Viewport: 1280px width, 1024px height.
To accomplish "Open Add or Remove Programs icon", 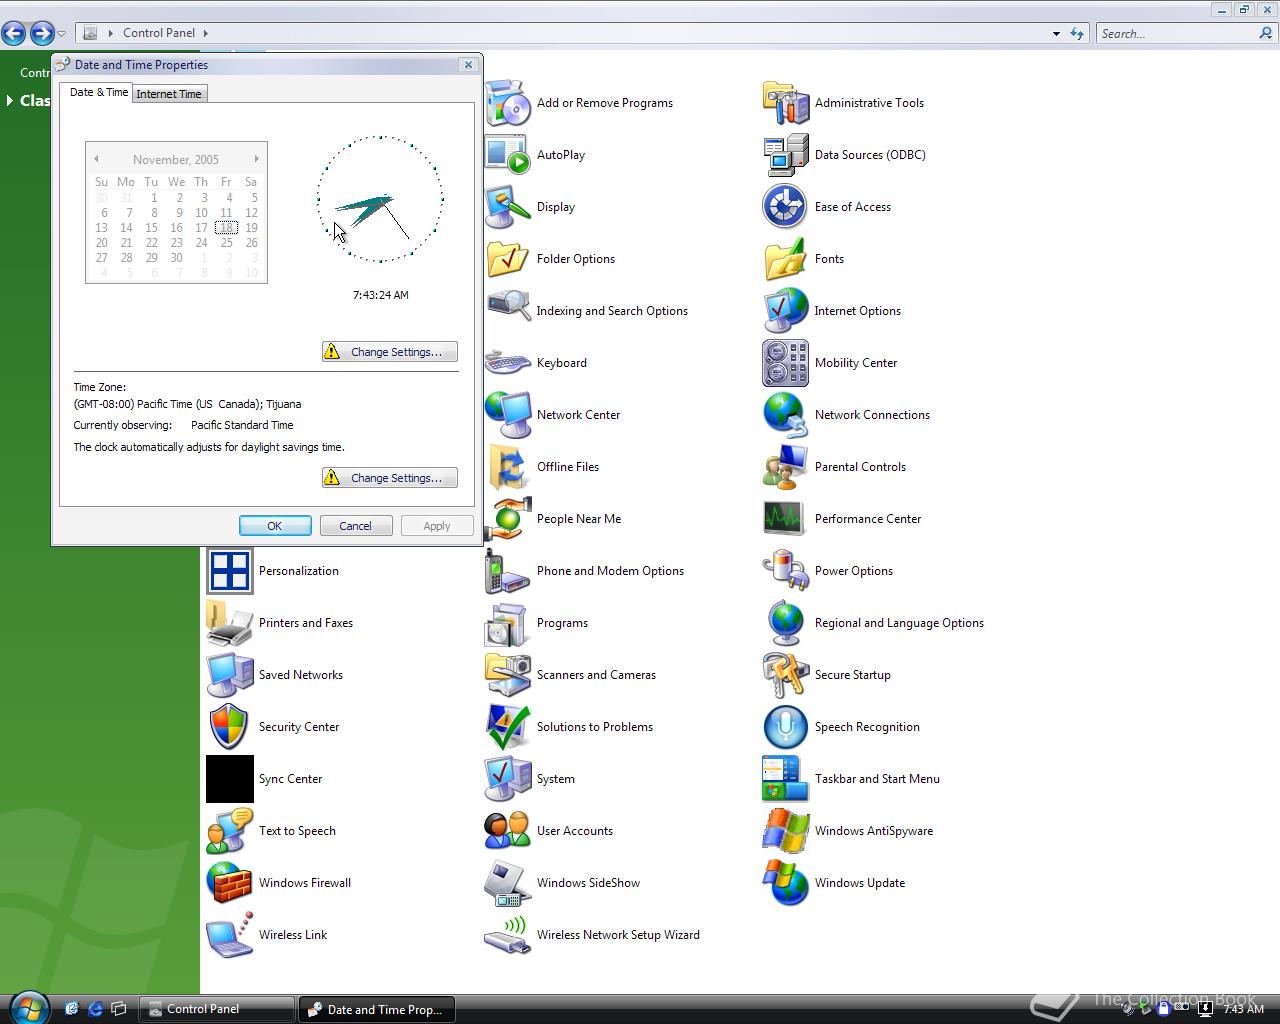I will tap(508, 102).
